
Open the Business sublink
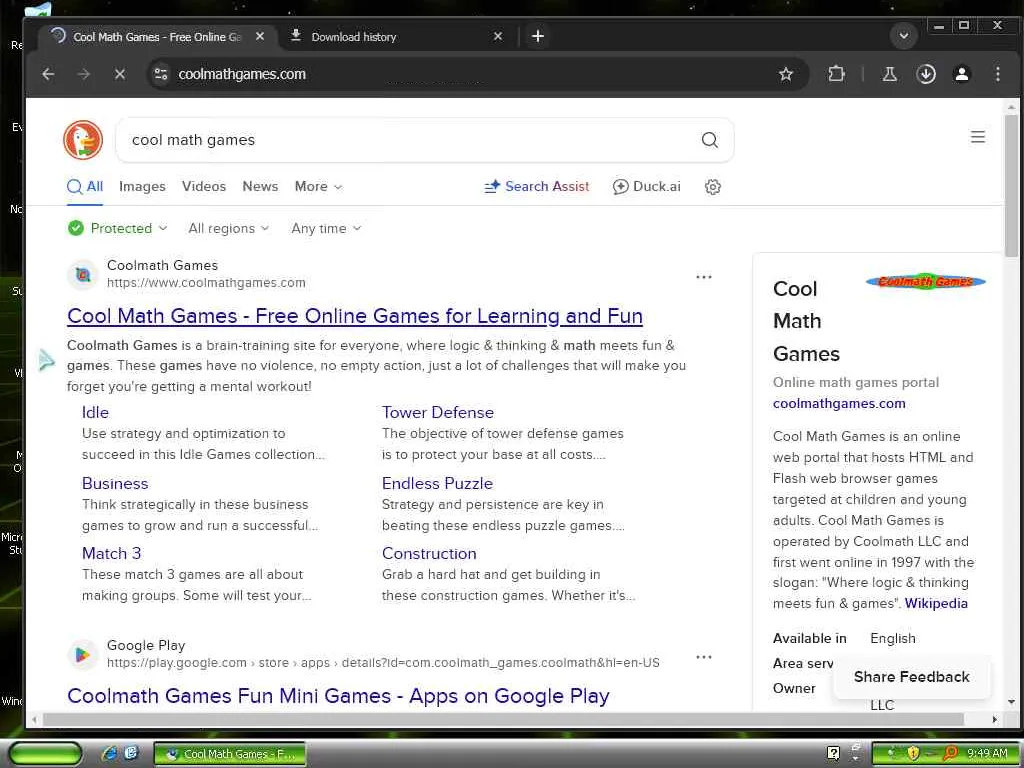(x=115, y=483)
